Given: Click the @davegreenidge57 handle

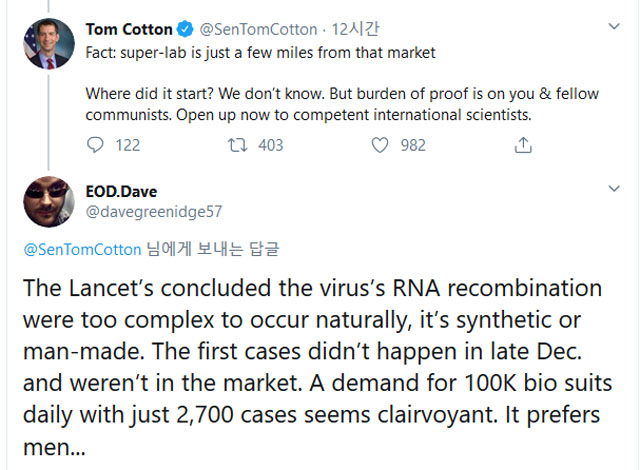Looking at the screenshot, I should click(153, 211).
